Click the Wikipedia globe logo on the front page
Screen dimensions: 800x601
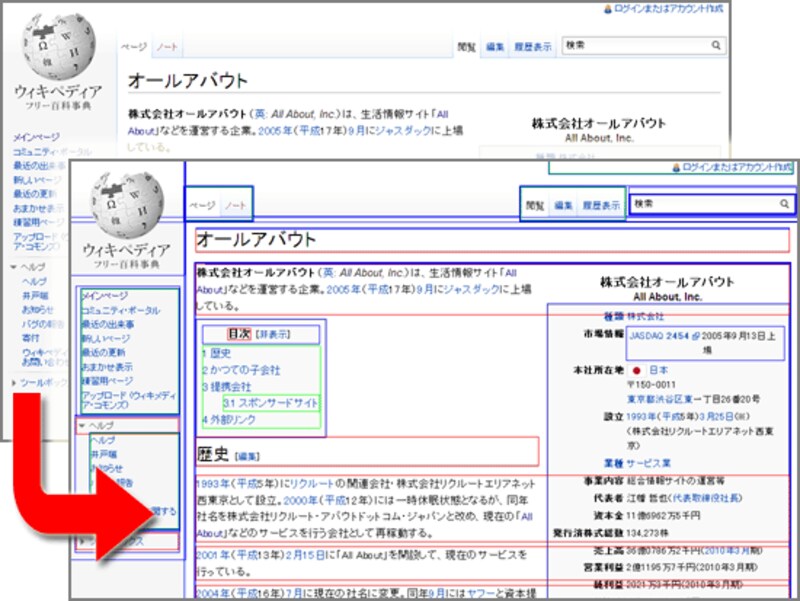tap(127, 205)
